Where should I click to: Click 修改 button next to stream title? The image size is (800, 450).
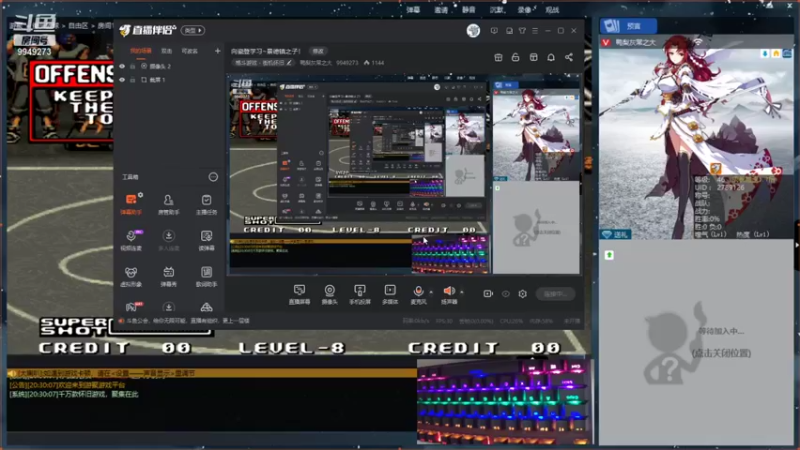(x=318, y=51)
